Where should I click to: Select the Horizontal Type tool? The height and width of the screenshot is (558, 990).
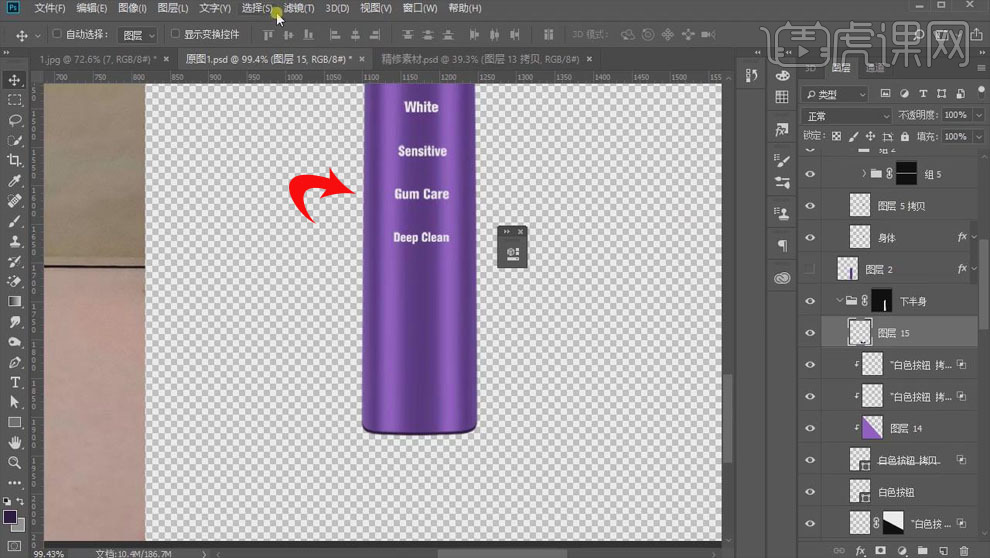point(15,383)
